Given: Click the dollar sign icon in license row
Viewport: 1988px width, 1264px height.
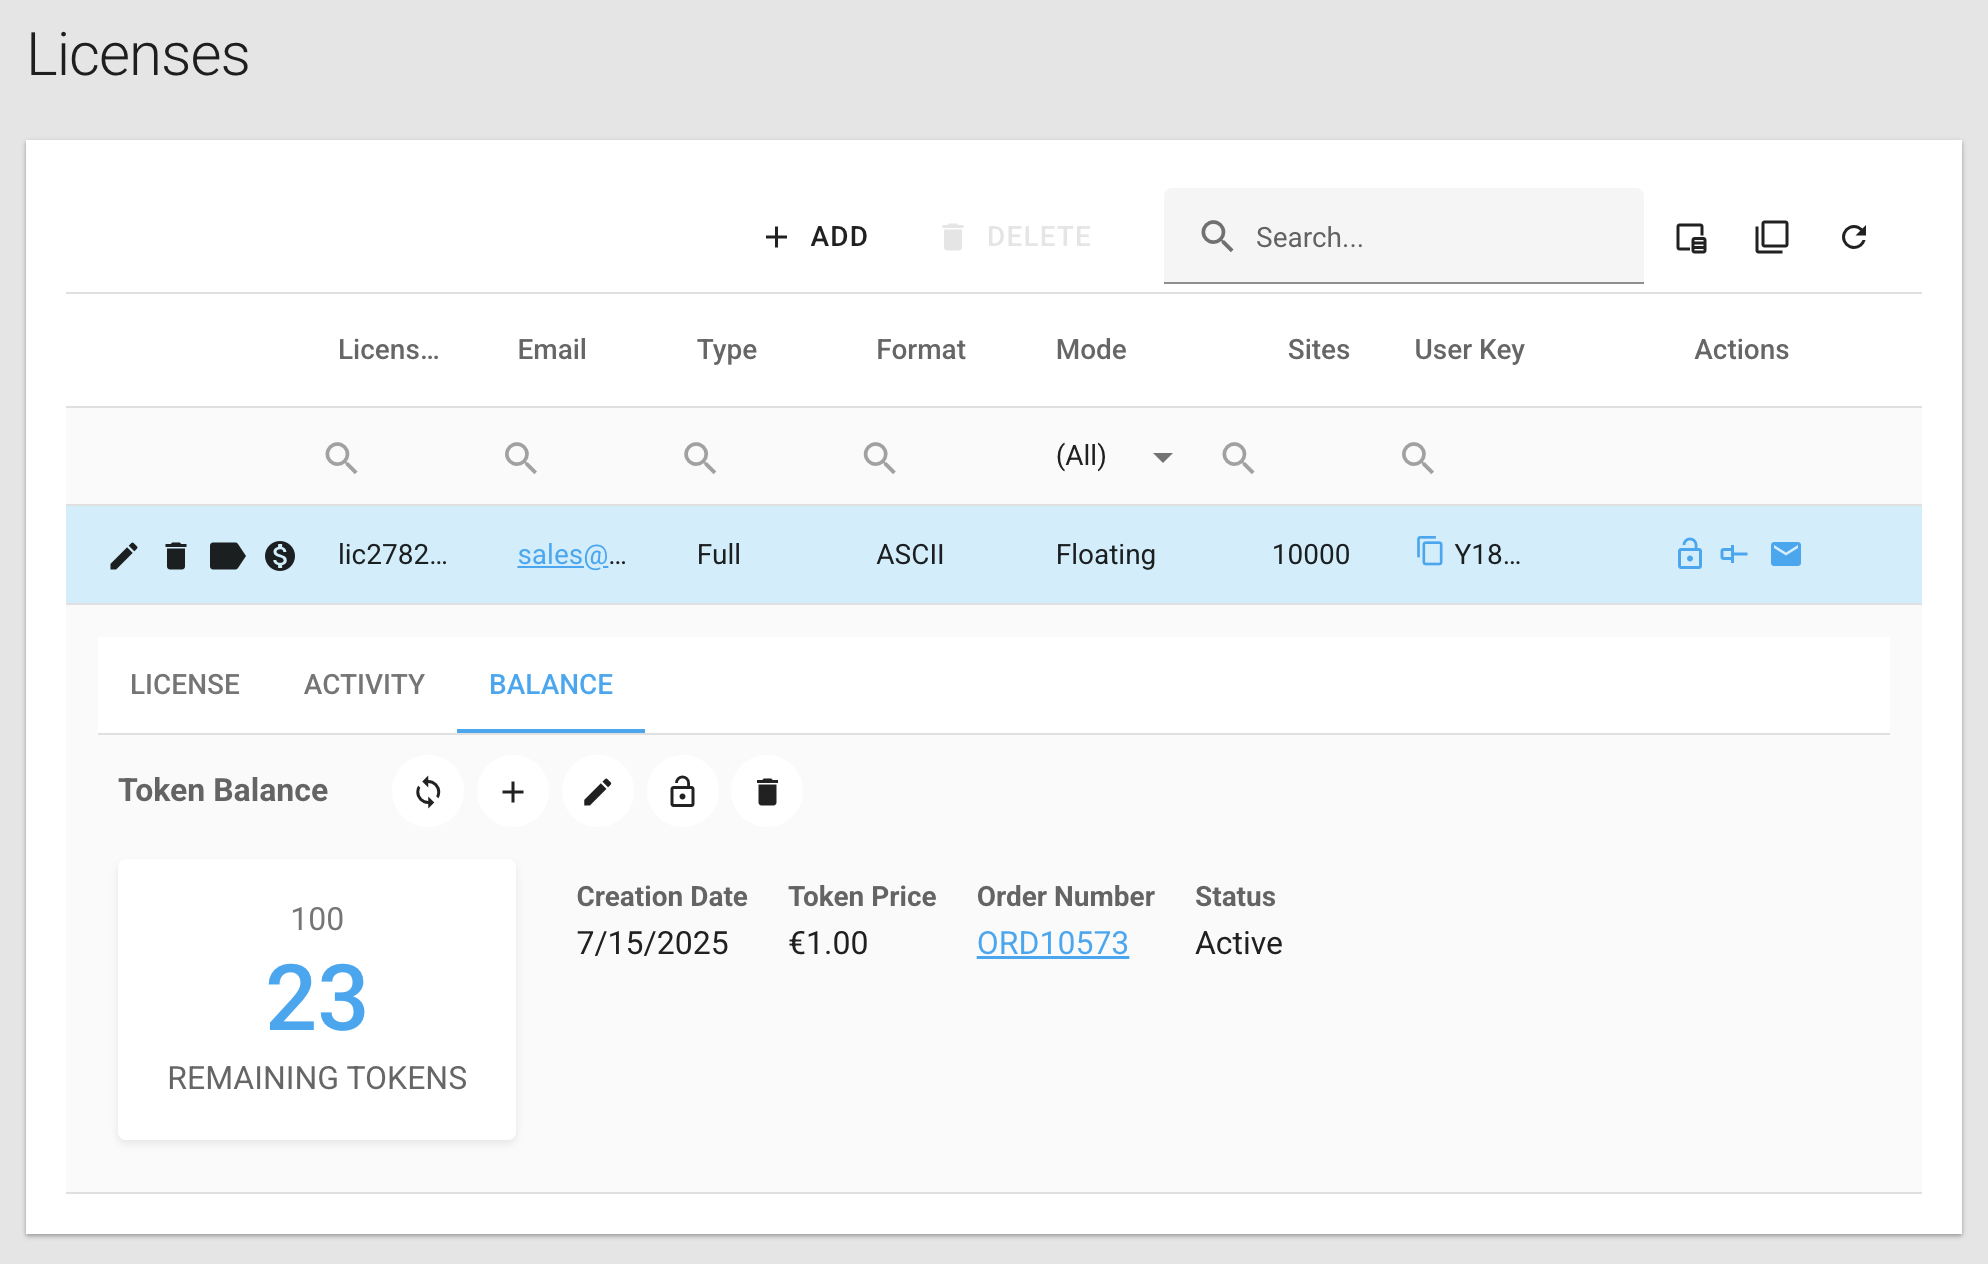Looking at the screenshot, I should [x=280, y=555].
